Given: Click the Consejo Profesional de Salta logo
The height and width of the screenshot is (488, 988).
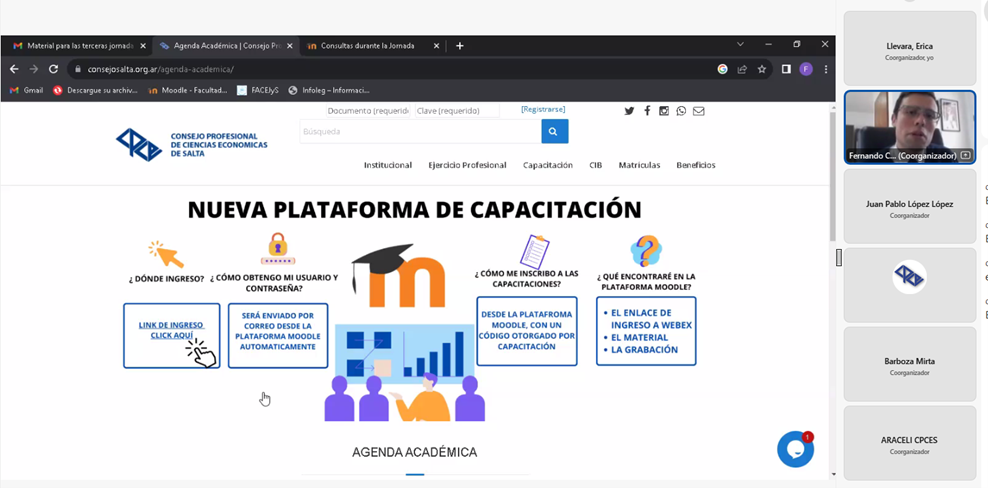Looking at the screenshot, I should [x=192, y=145].
